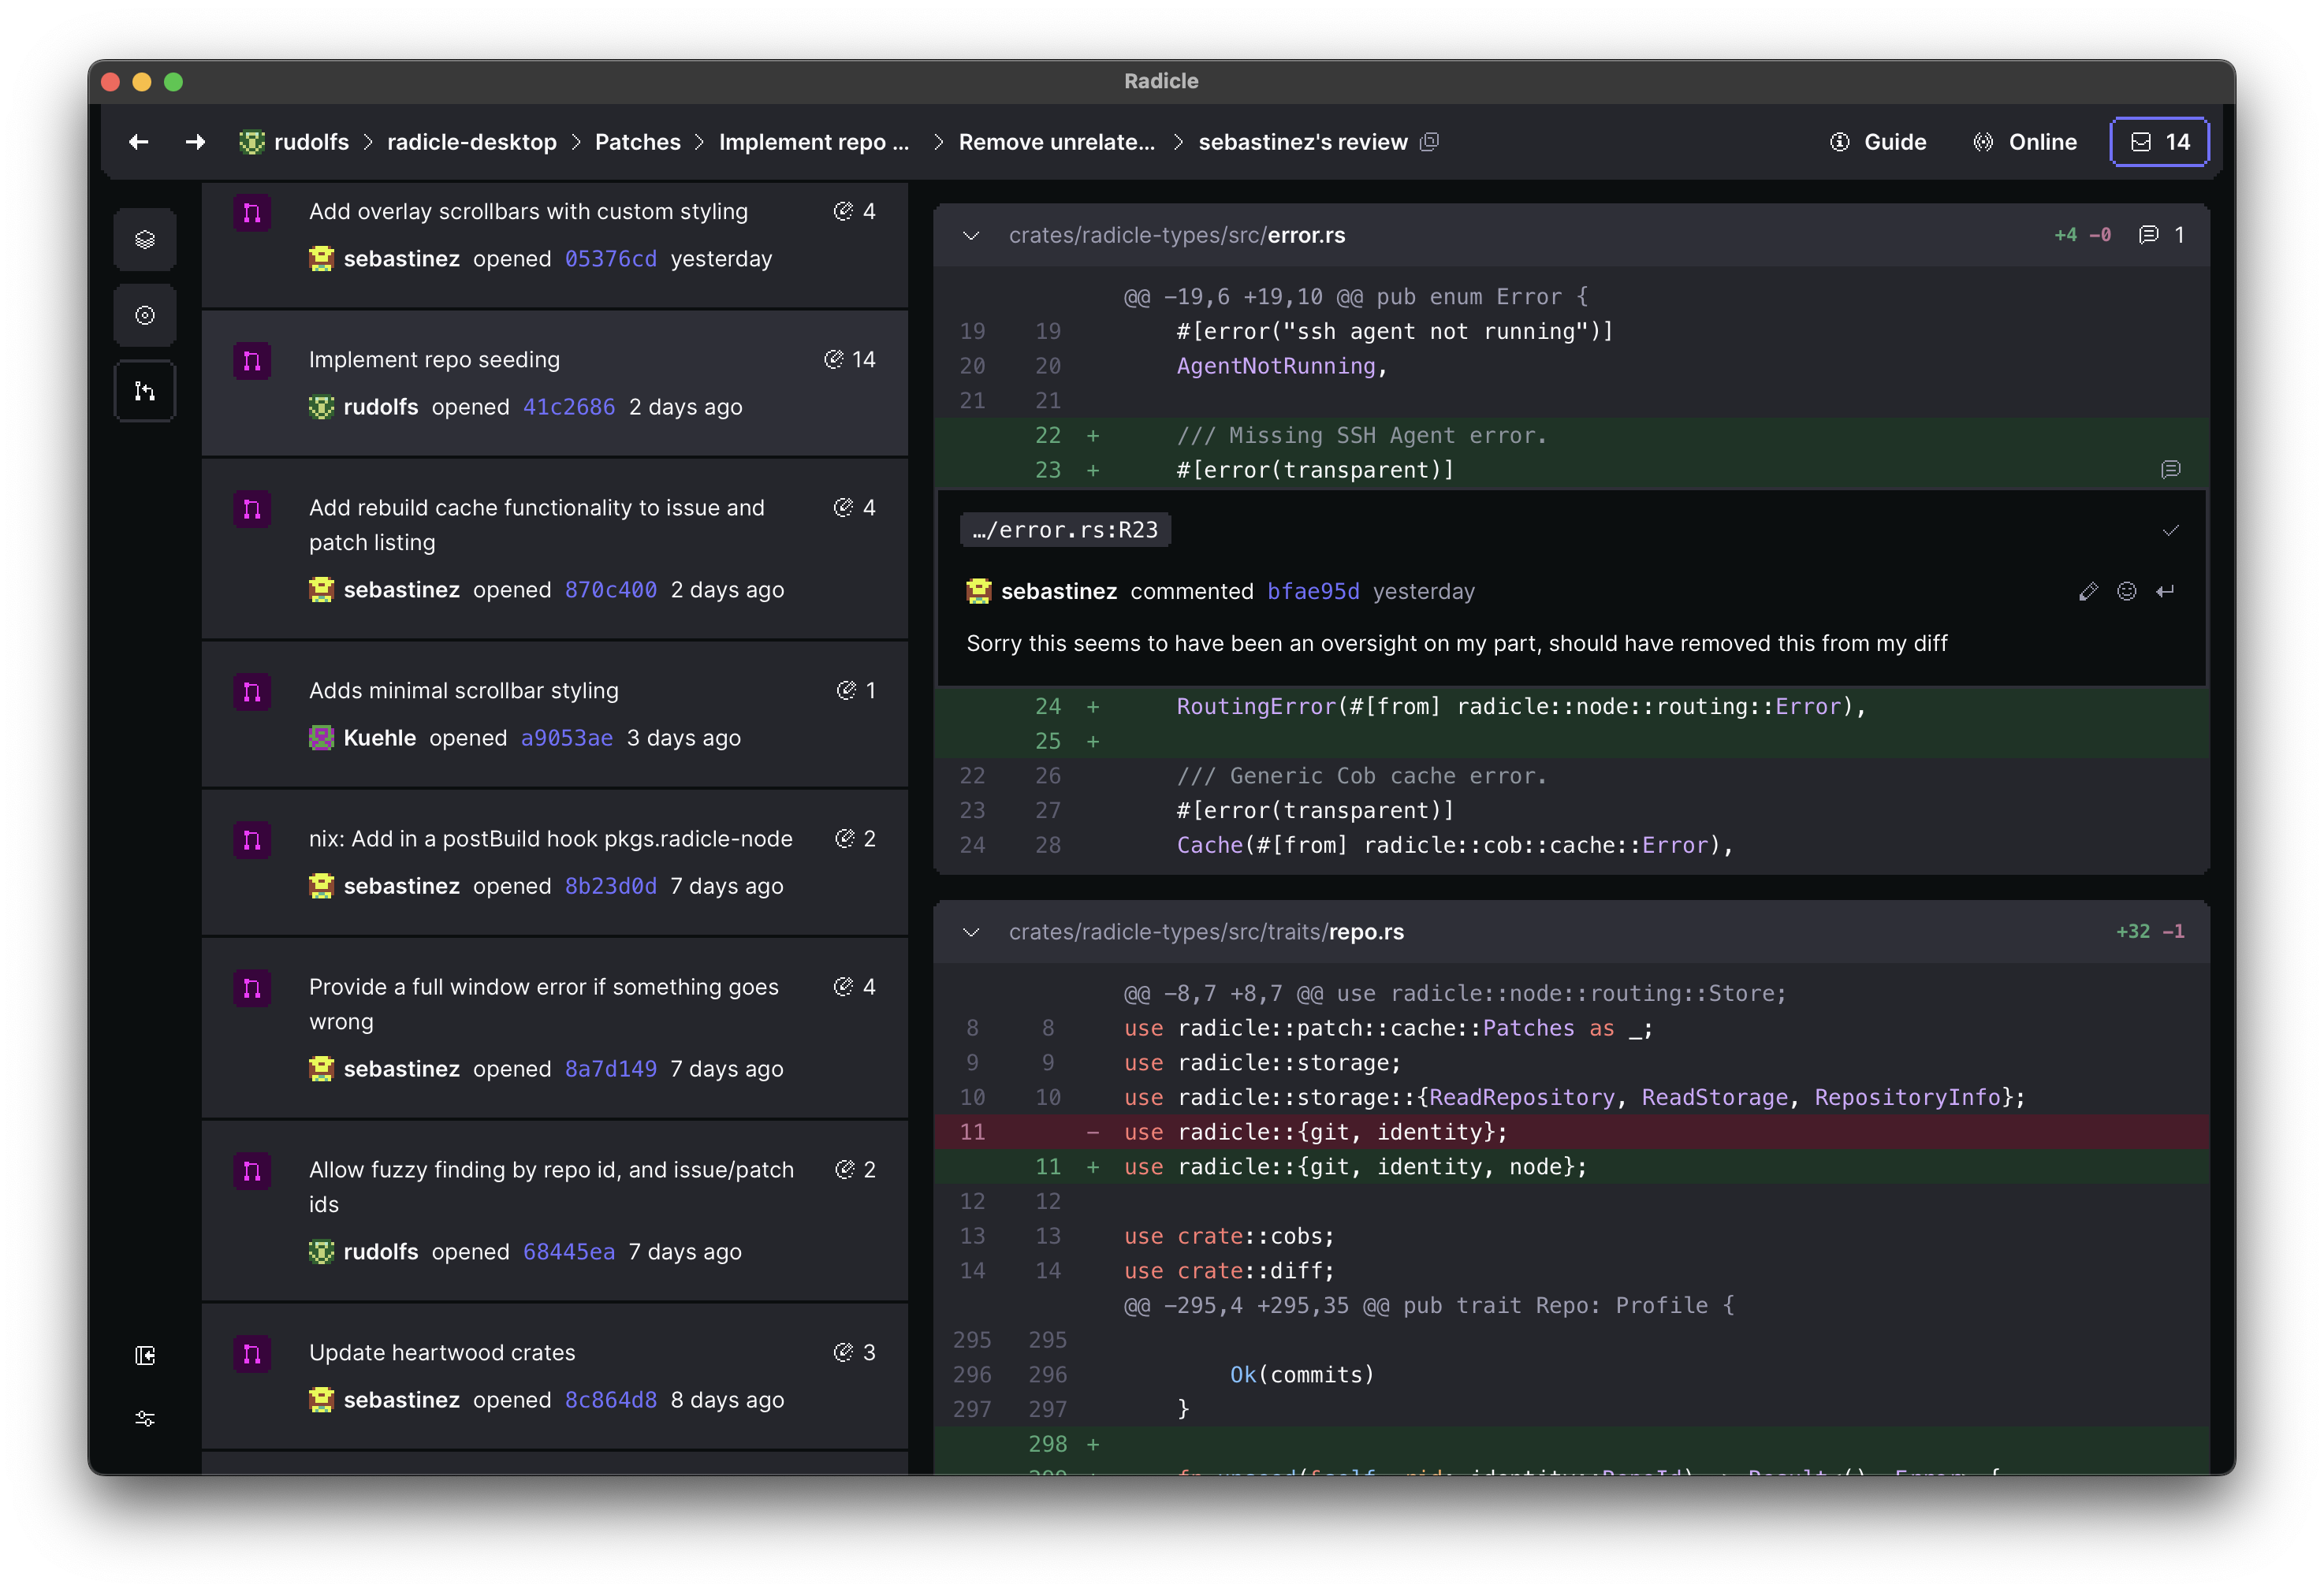Click the rudolfs avatar in breadcrumb
This screenshot has width=2324, height=1592.
(x=252, y=142)
